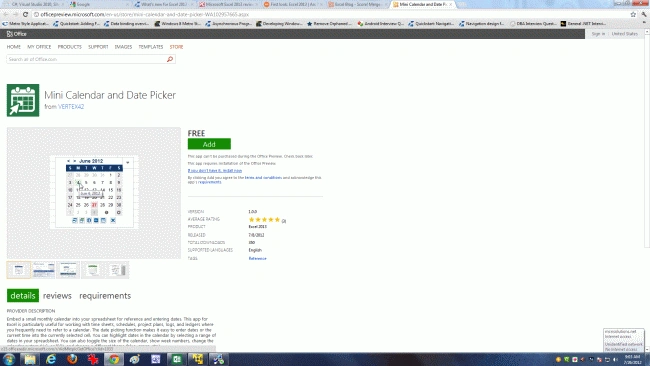Screen dimensions: 650x366
Task: Click the browser address bar
Action: [x=330, y=14]
